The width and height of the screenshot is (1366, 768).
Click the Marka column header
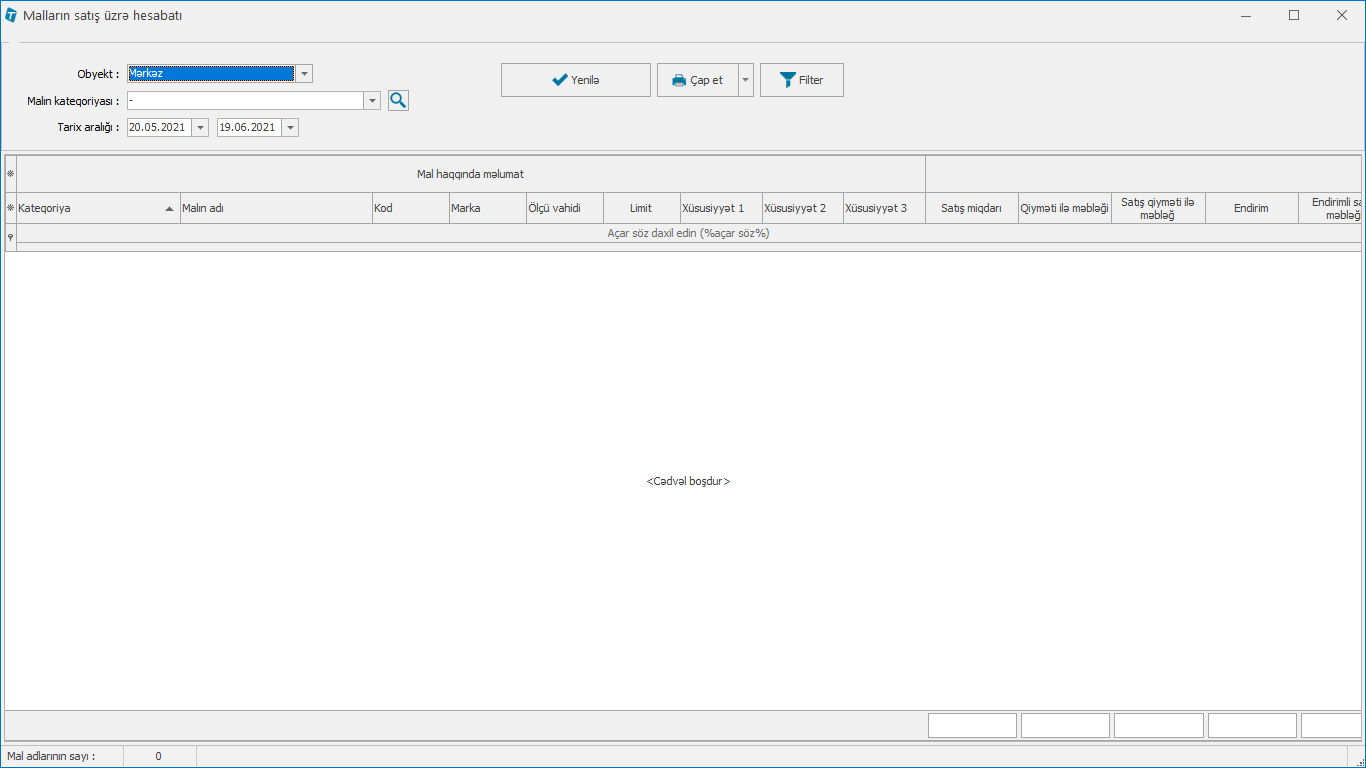pyautogui.click(x=486, y=208)
